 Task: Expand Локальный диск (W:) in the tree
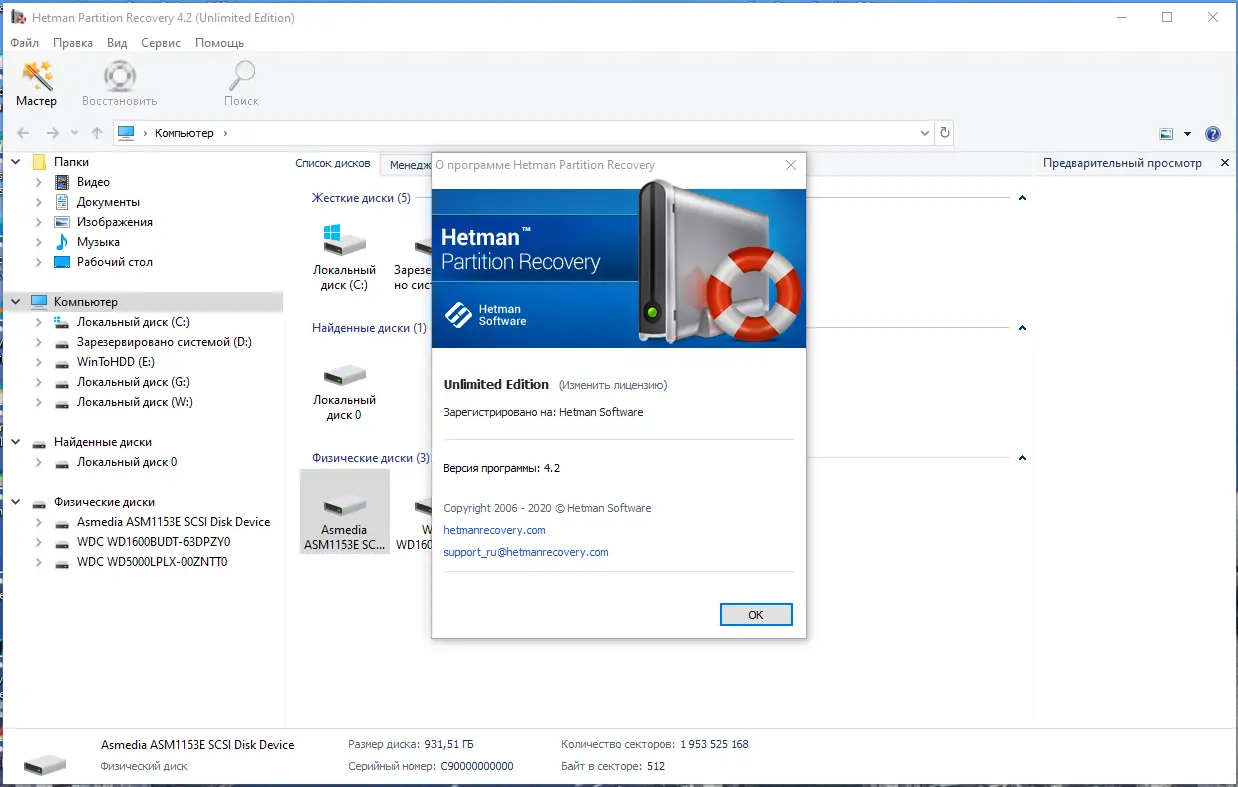pyautogui.click(x=39, y=402)
